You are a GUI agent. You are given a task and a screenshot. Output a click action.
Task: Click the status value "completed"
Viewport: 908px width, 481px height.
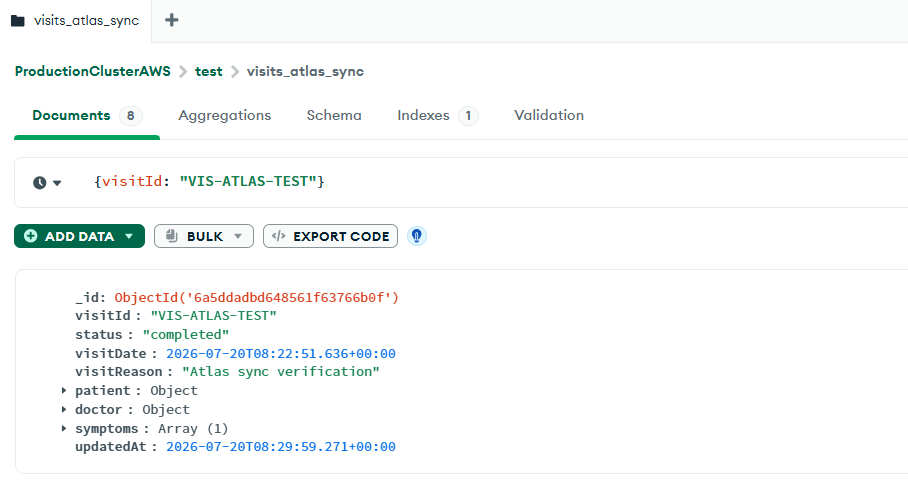(x=186, y=335)
